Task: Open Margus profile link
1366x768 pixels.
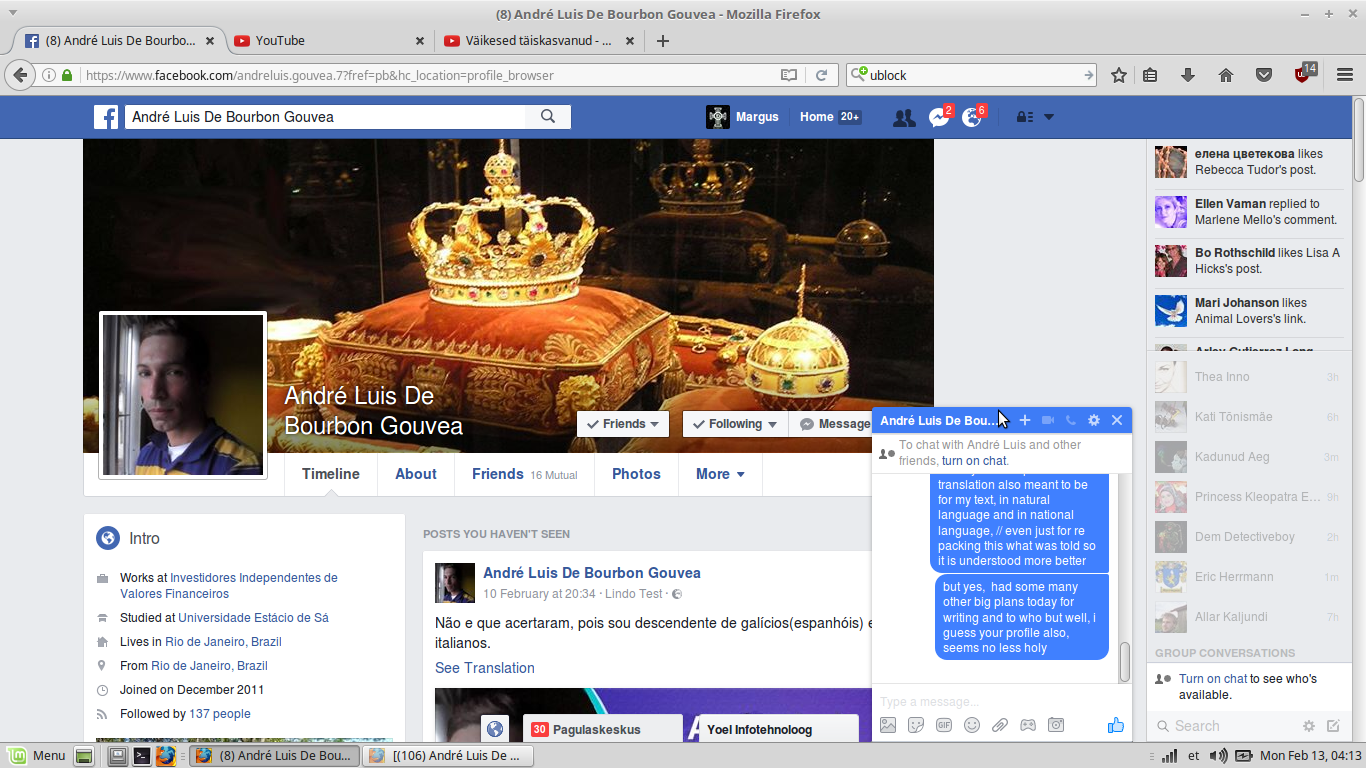Action: (x=742, y=117)
